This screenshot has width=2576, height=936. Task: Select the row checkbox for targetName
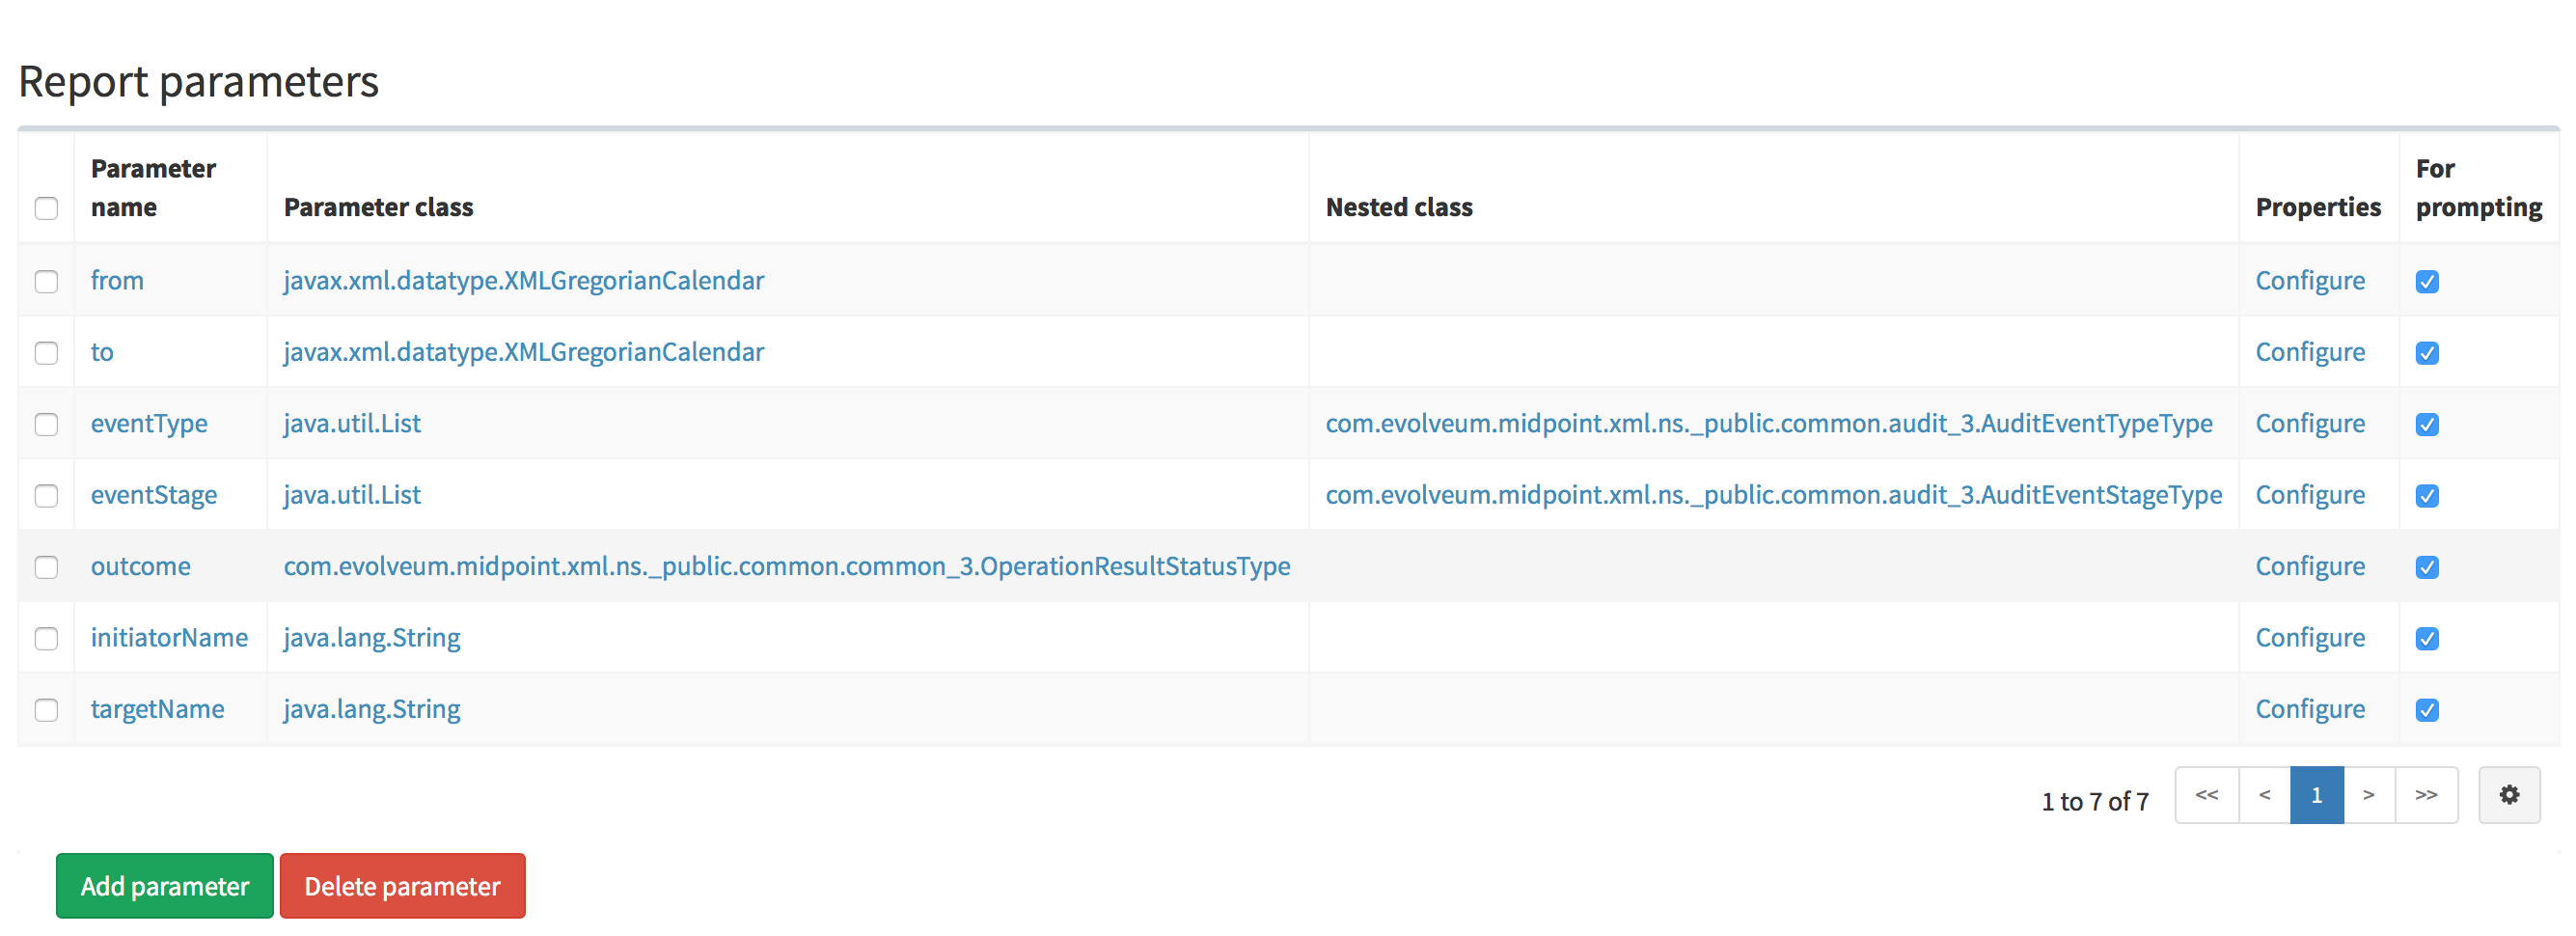pos(46,710)
